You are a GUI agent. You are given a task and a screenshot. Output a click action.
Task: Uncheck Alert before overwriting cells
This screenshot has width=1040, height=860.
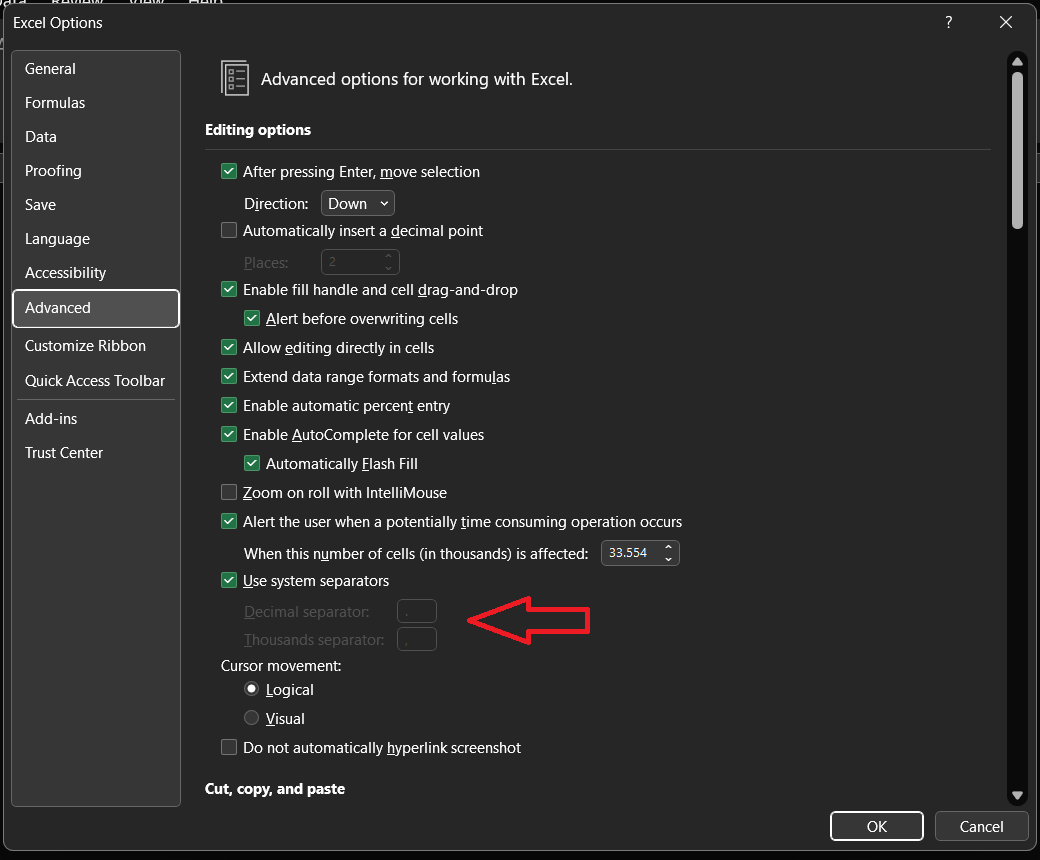(x=252, y=319)
